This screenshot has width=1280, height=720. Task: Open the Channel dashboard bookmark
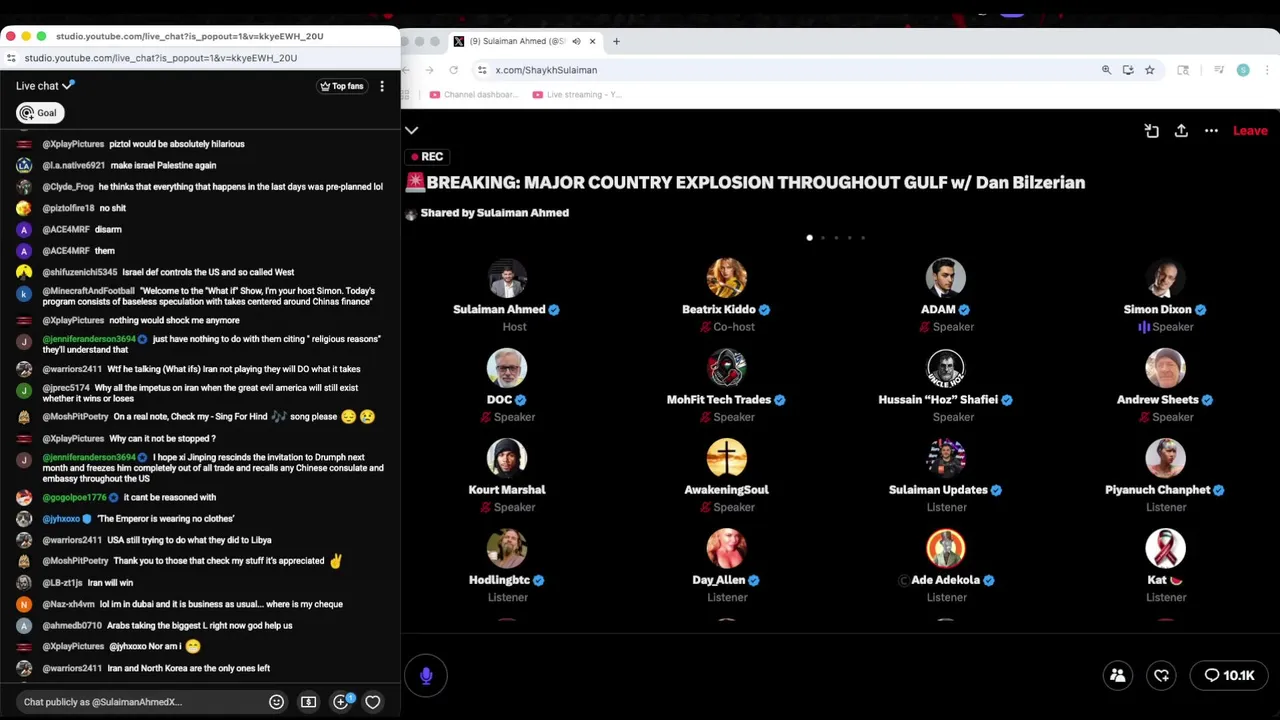pyautogui.click(x=474, y=95)
